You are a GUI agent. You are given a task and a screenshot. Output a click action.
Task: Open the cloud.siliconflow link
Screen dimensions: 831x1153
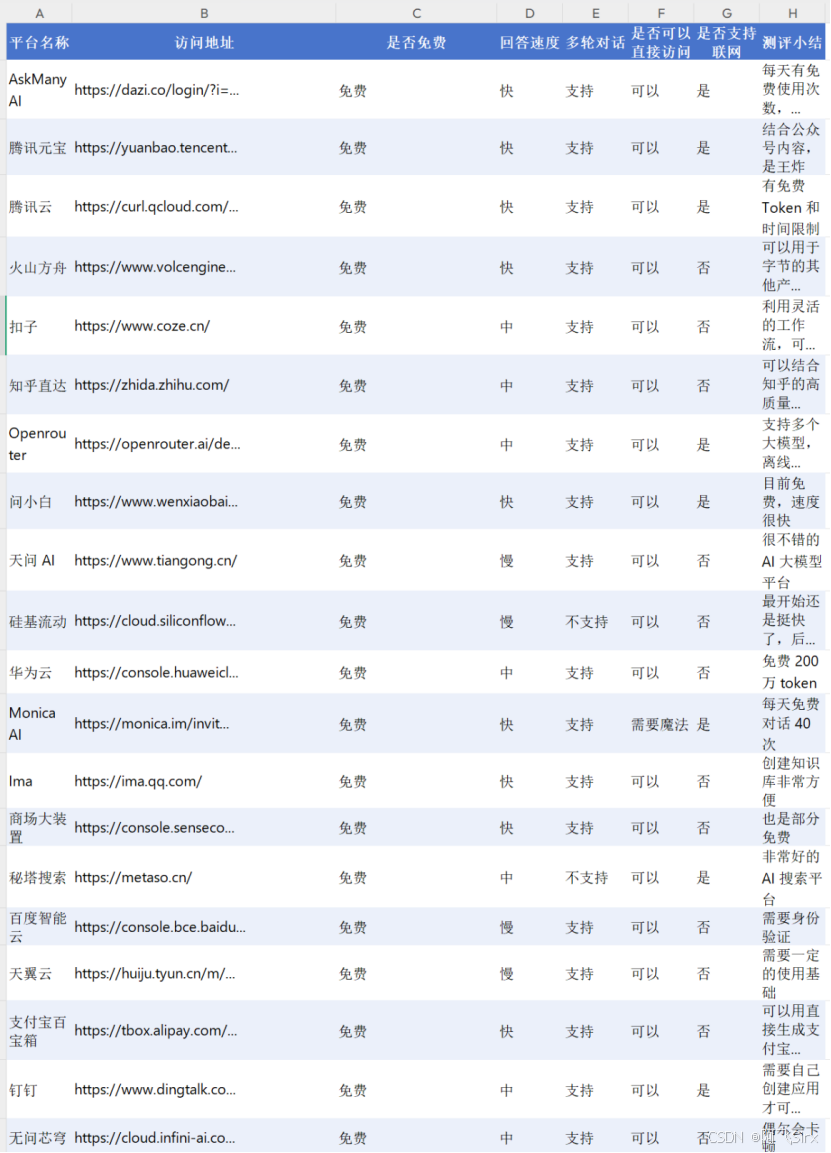(x=155, y=621)
